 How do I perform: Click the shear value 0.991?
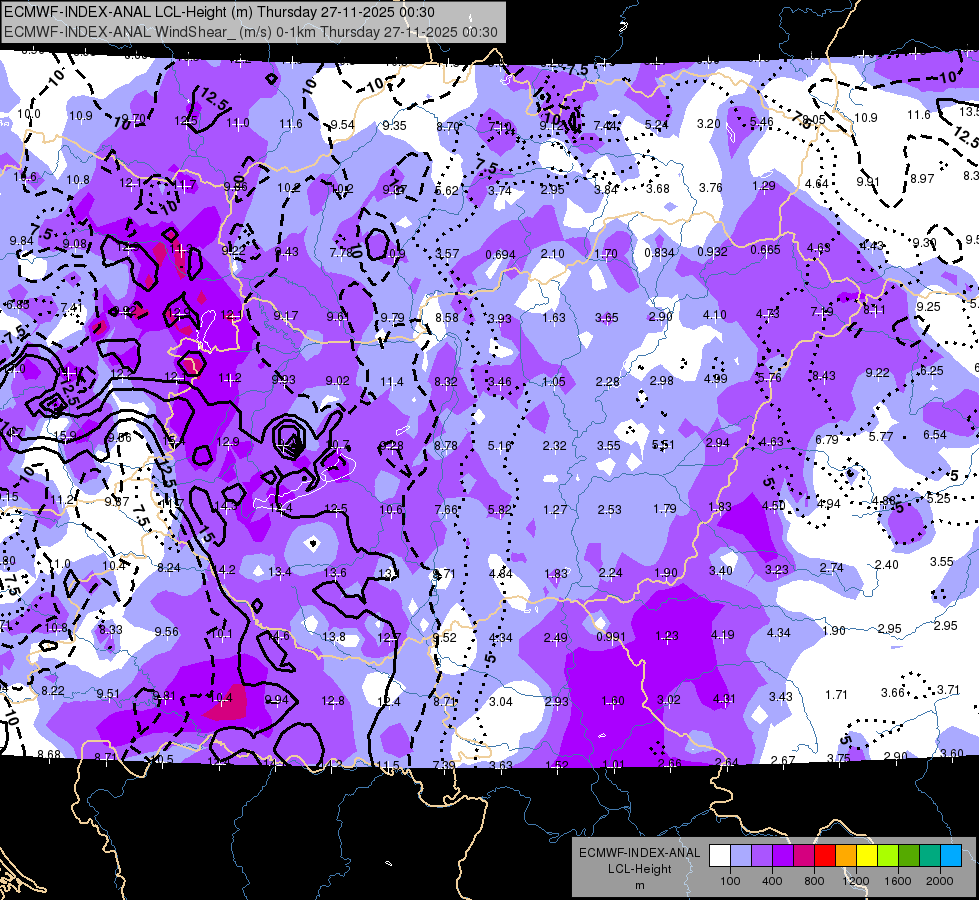611,636
